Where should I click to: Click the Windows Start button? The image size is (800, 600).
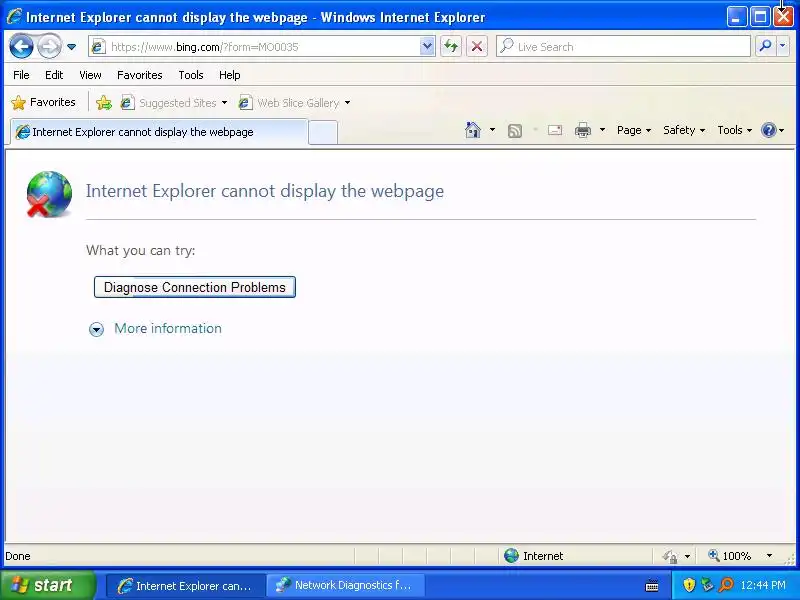pos(48,585)
